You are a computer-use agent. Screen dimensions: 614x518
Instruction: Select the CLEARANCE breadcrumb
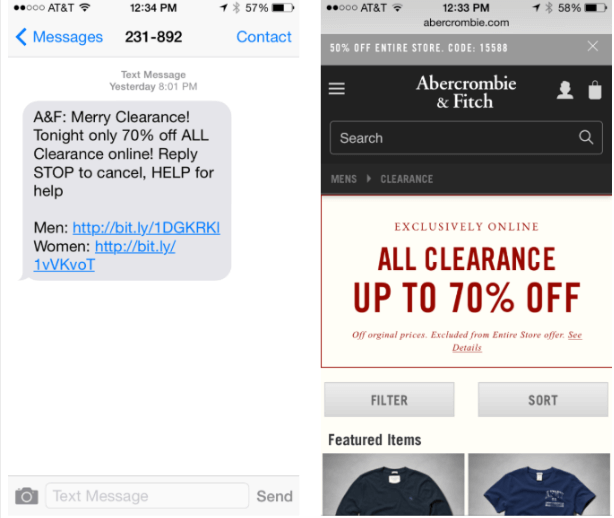click(406, 179)
